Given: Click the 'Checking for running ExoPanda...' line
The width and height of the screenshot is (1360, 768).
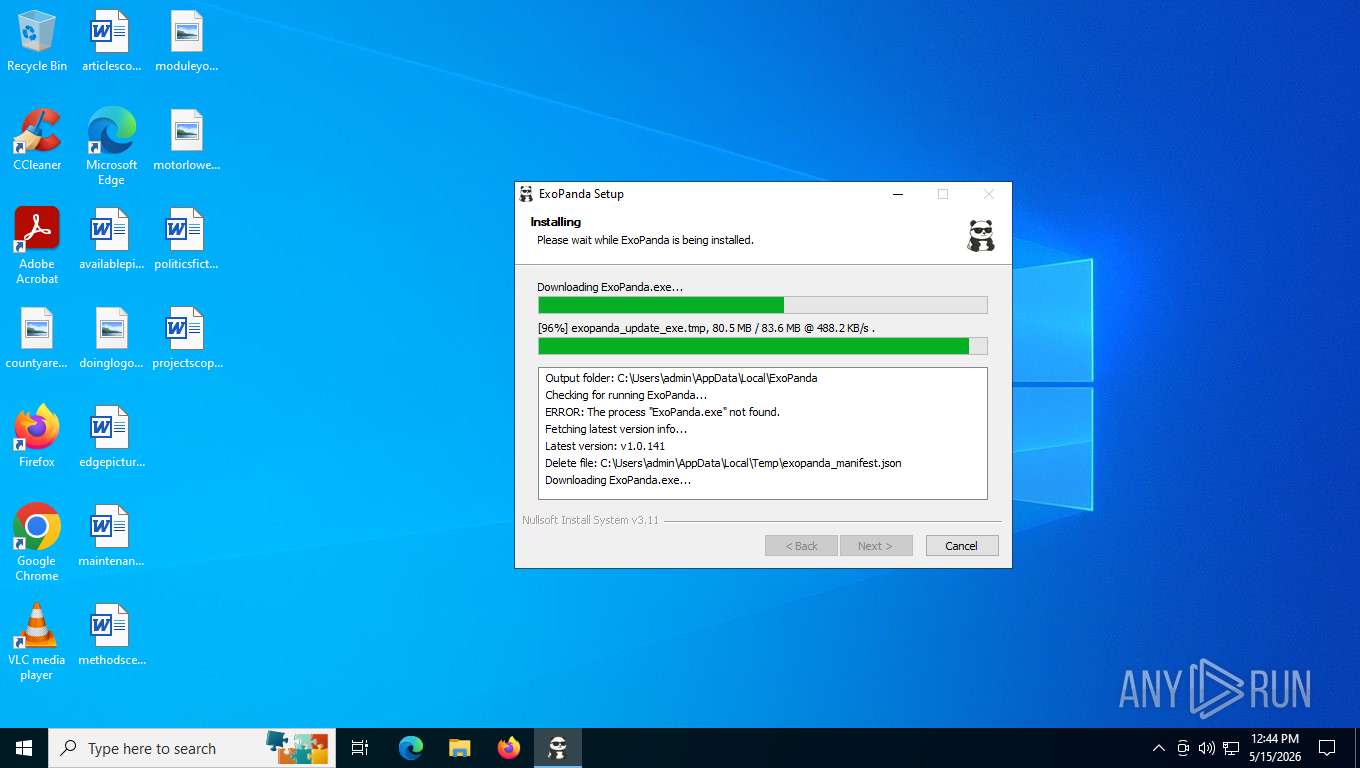Looking at the screenshot, I should (x=626, y=395).
